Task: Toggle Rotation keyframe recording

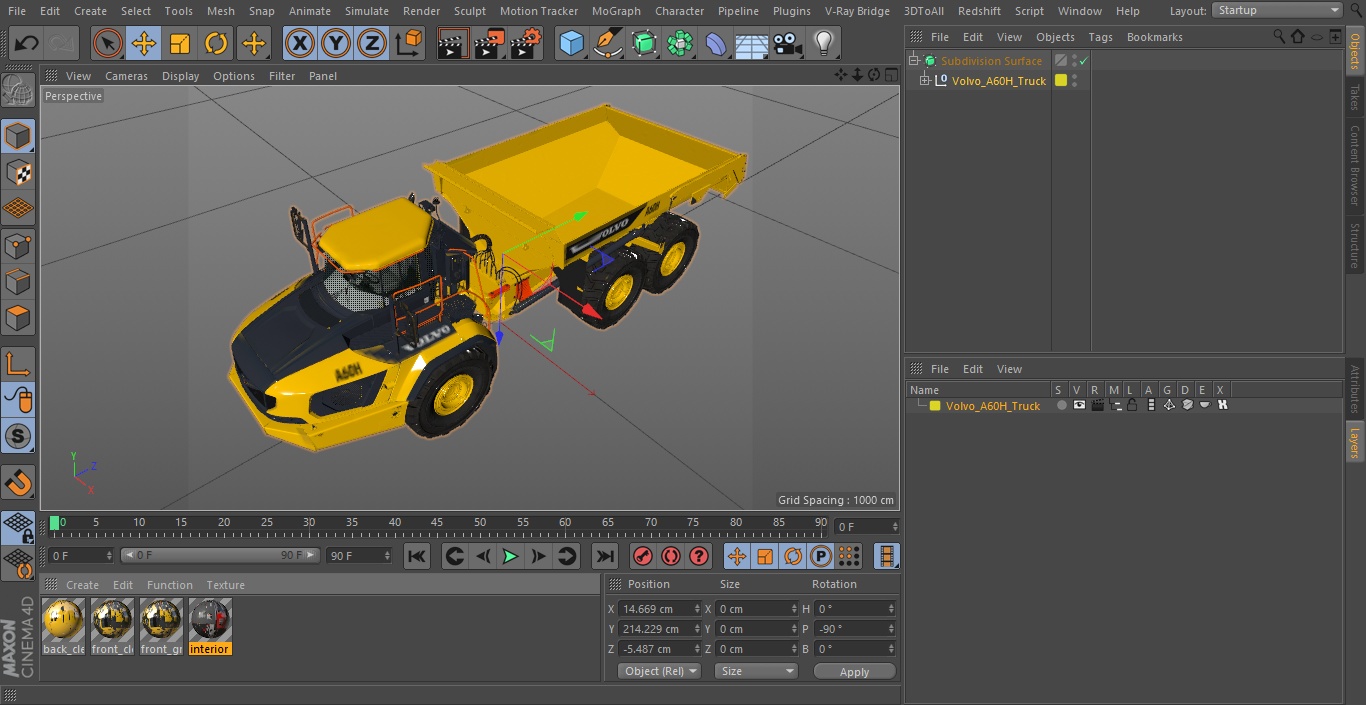Action: point(793,556)
